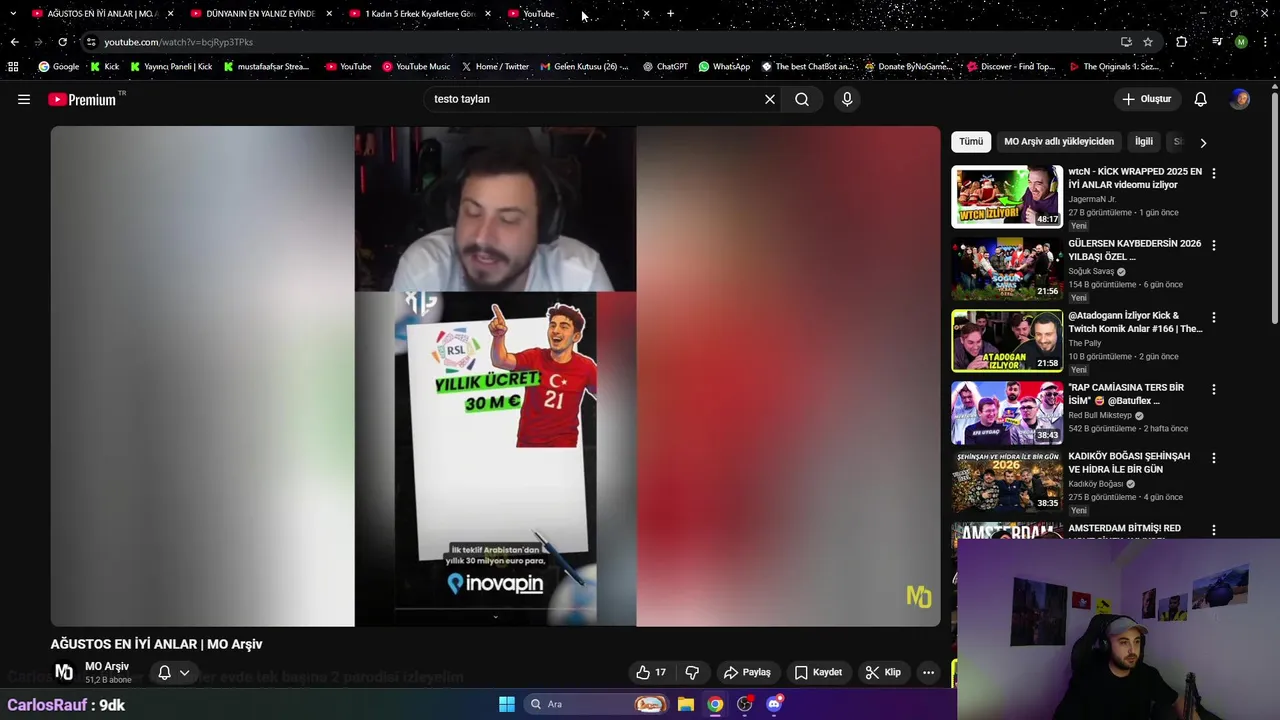Open Yayıncı Paneli Kick bookmark
This screenshot has height=720, width=1280.
coord(171,67)
